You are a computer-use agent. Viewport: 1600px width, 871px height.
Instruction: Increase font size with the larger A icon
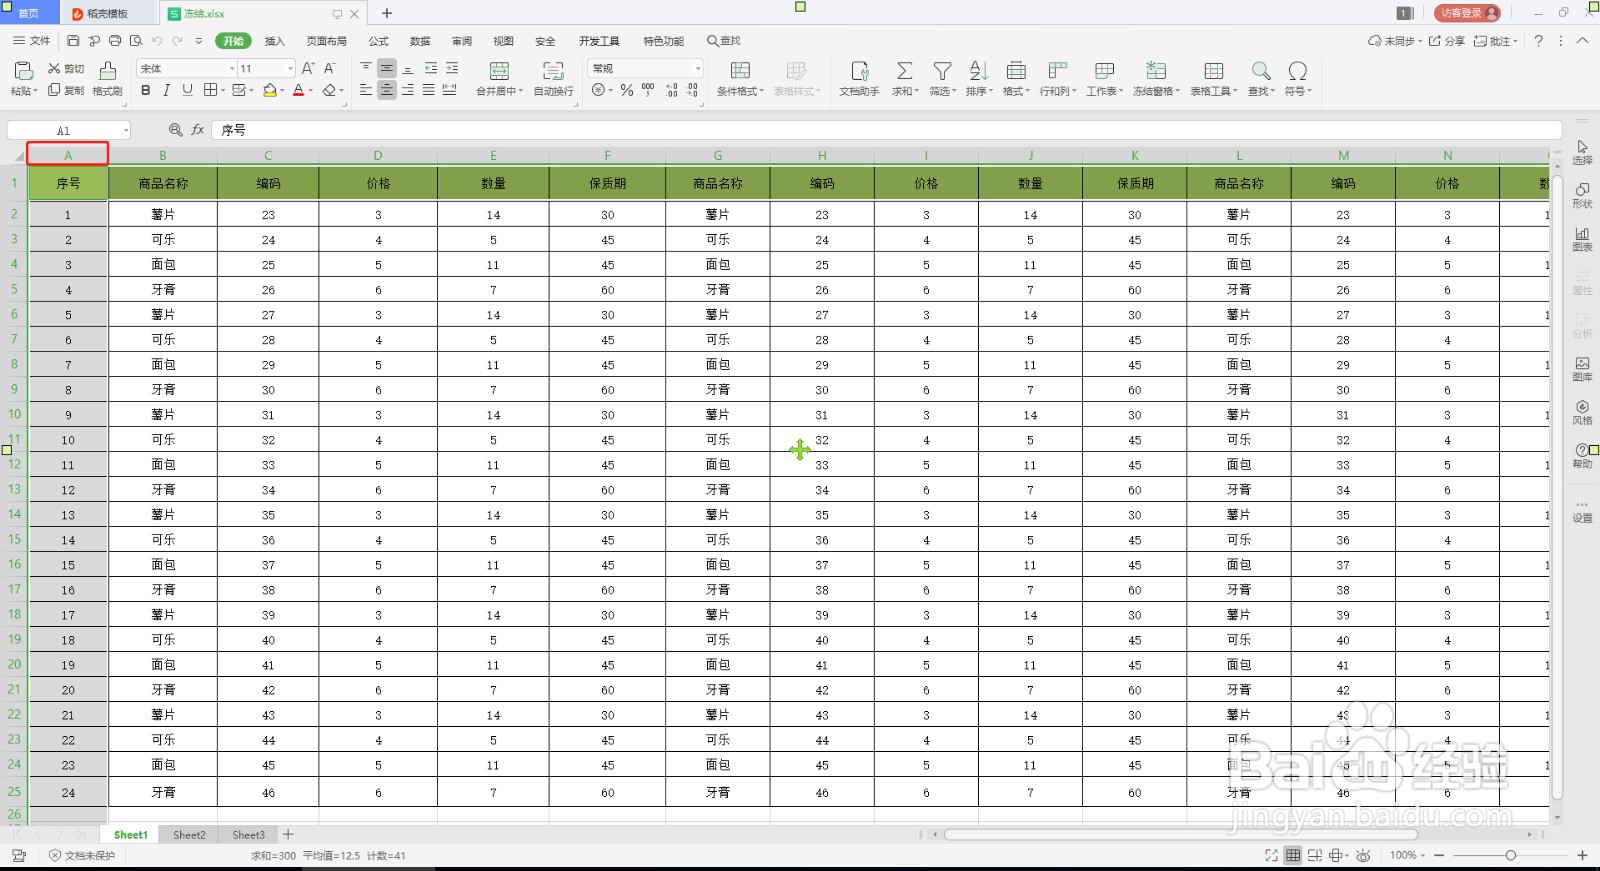pos(308,68)
